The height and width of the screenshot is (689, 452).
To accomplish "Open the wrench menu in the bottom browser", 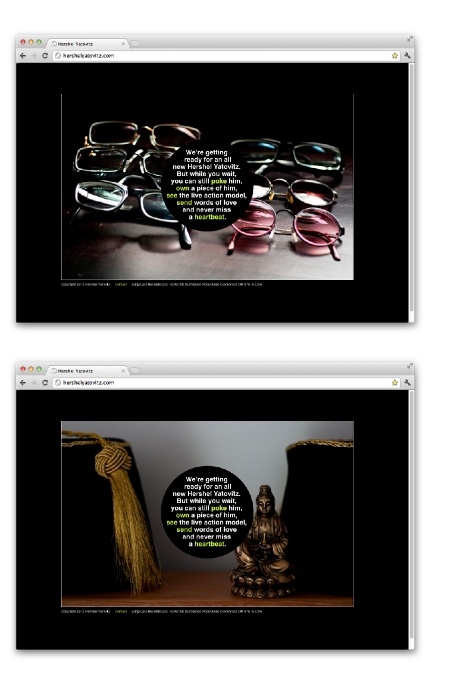I will [407, 383].
